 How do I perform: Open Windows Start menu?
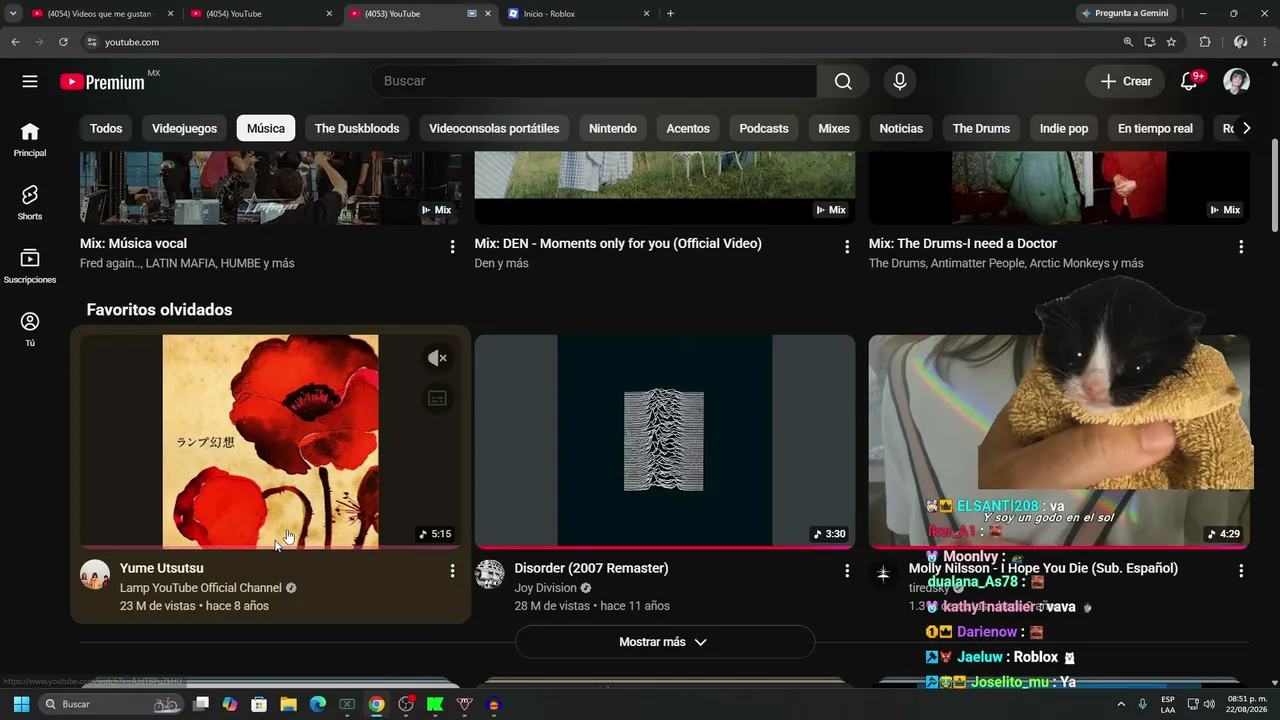coord(21,704)
